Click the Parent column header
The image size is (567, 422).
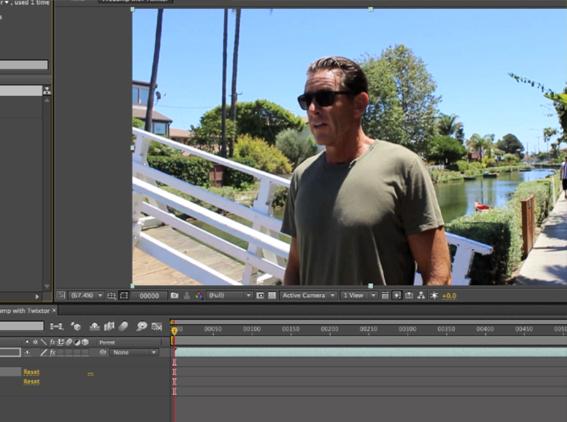(107, 342)
